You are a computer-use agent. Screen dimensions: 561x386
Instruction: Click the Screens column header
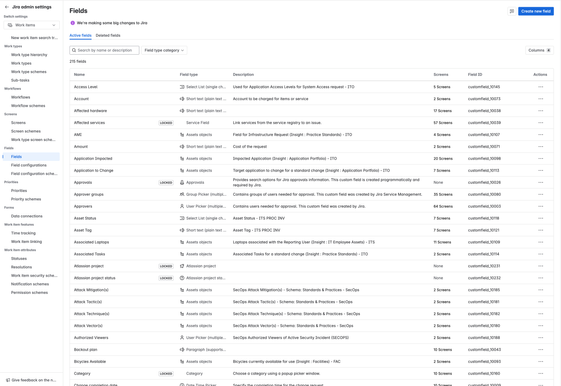[x=441, y=74]
